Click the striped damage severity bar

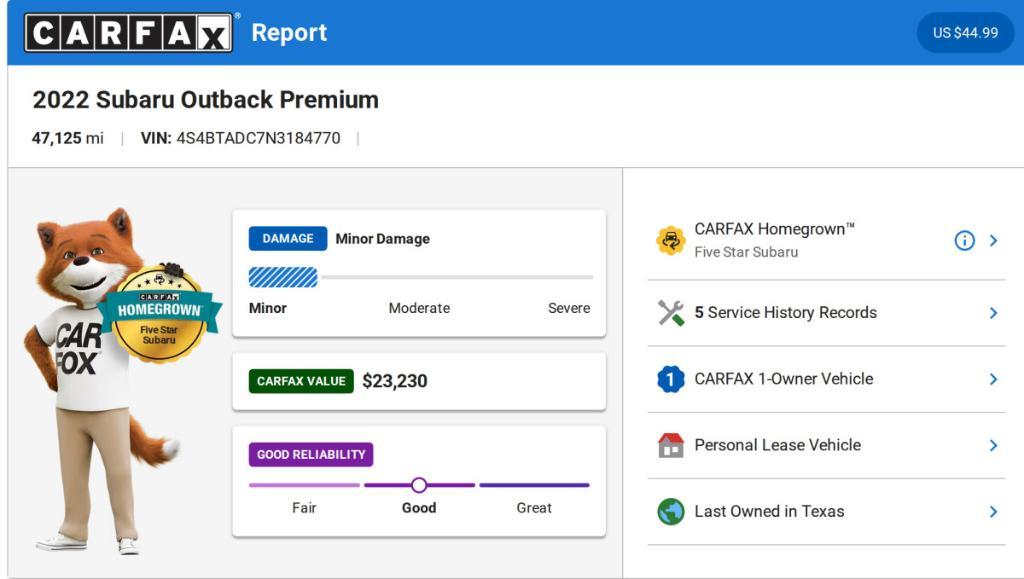[x=283, y=277]
